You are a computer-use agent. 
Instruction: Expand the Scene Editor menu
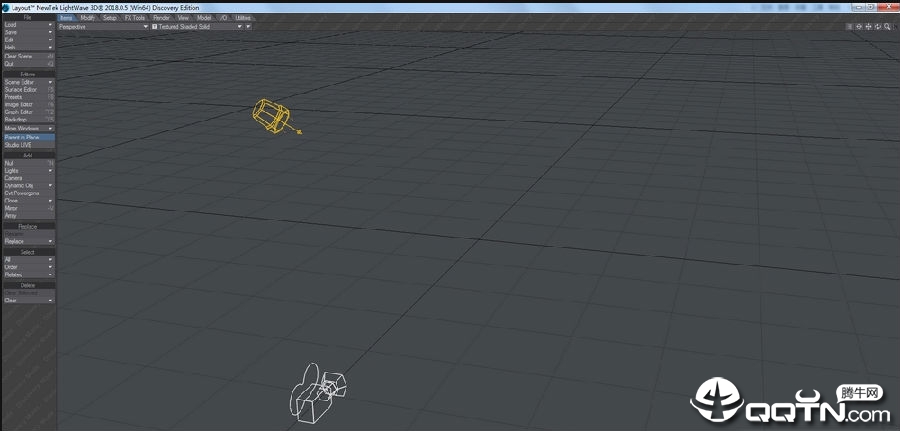(x=29, y=82)
